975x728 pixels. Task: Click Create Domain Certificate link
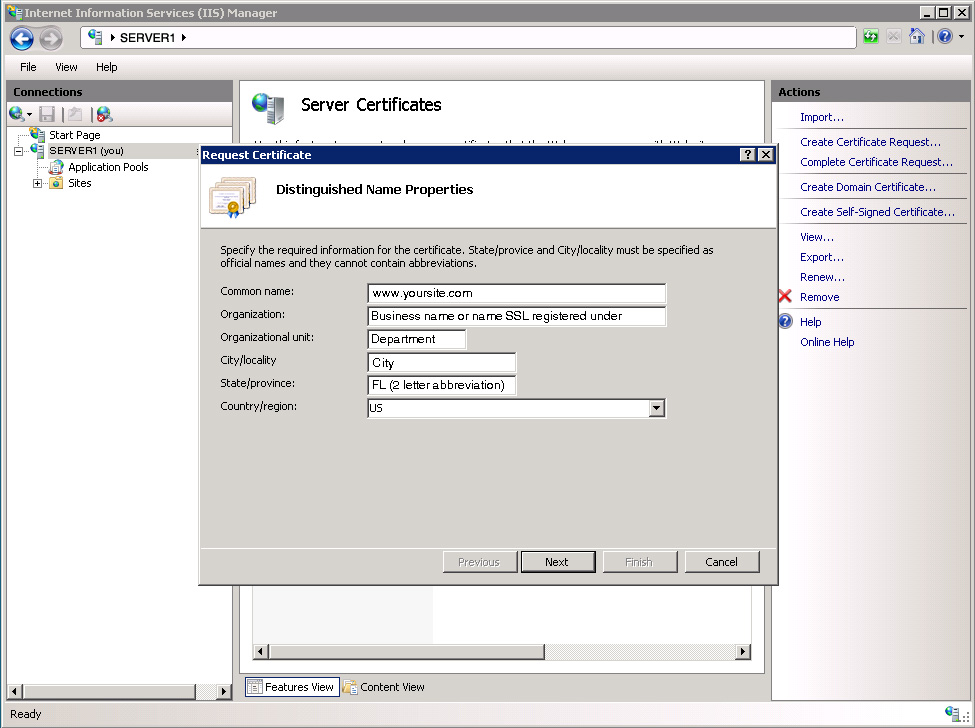click(x=867, y=187)
